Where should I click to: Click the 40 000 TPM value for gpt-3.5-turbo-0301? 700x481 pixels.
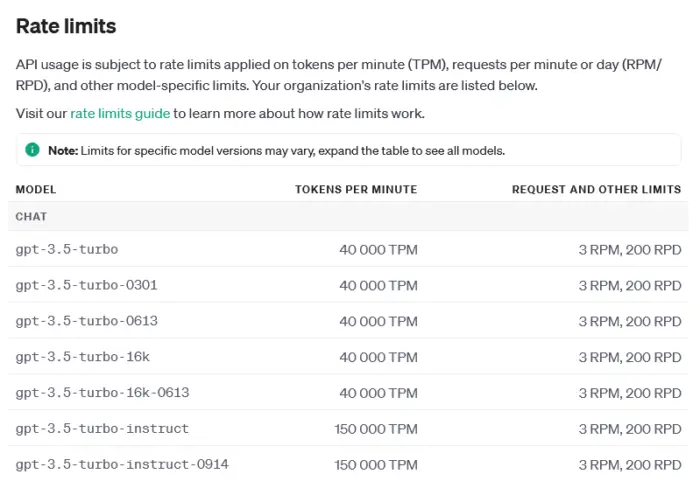[378, 285]
